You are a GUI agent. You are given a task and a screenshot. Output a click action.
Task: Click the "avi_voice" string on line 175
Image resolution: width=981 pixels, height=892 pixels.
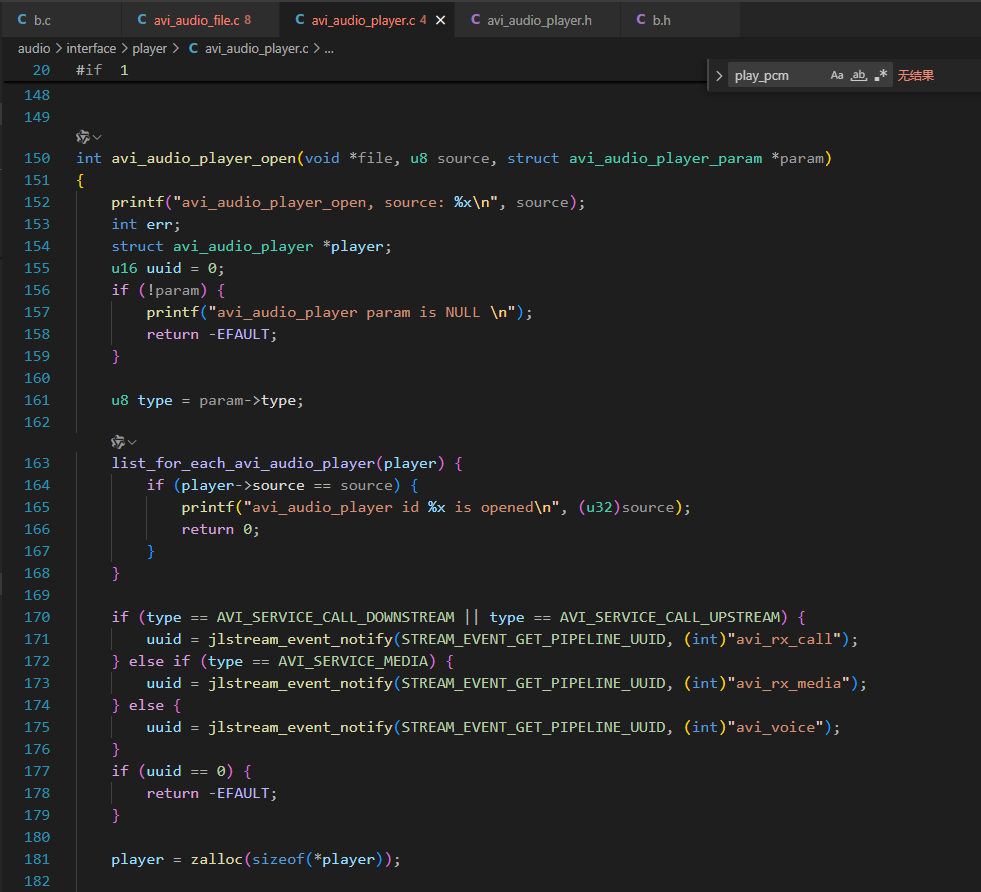(x=776, y=727)
